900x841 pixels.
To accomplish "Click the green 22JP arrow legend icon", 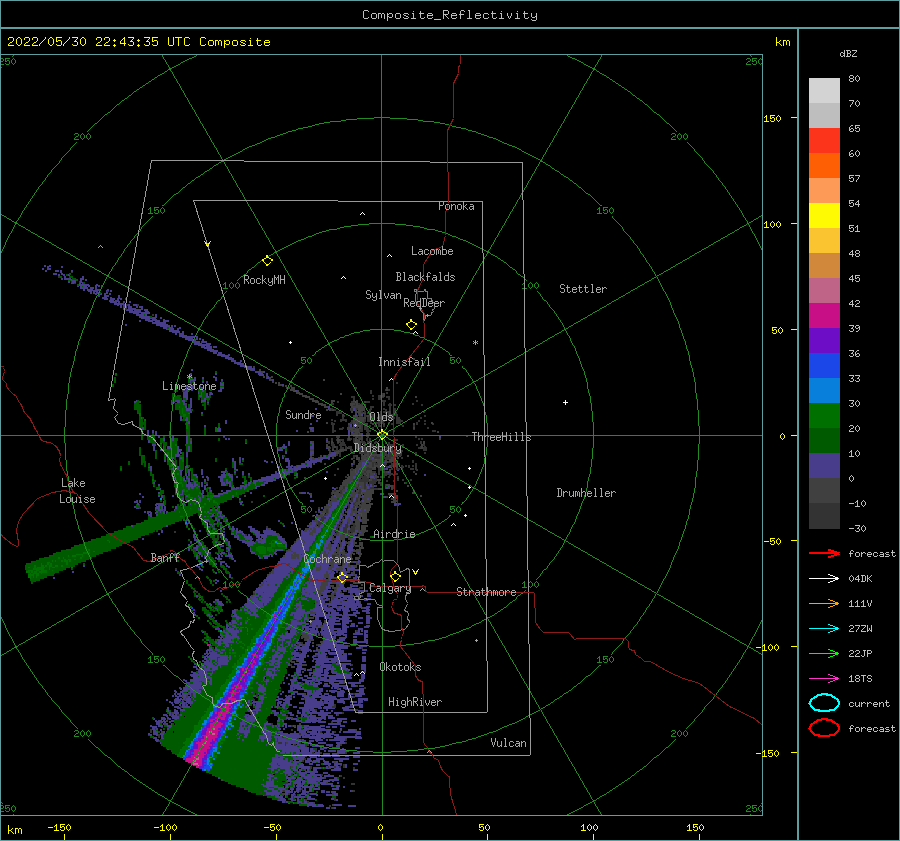I will 824,653.
